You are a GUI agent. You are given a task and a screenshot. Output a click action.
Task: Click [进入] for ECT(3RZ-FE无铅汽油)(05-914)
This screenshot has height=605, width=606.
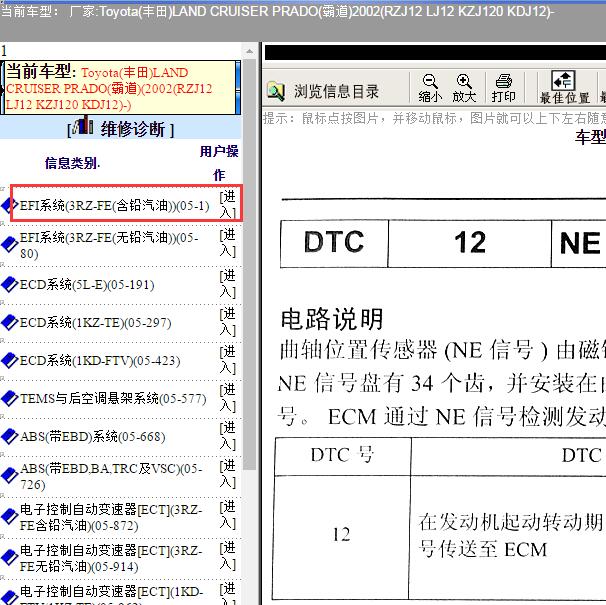228,556
